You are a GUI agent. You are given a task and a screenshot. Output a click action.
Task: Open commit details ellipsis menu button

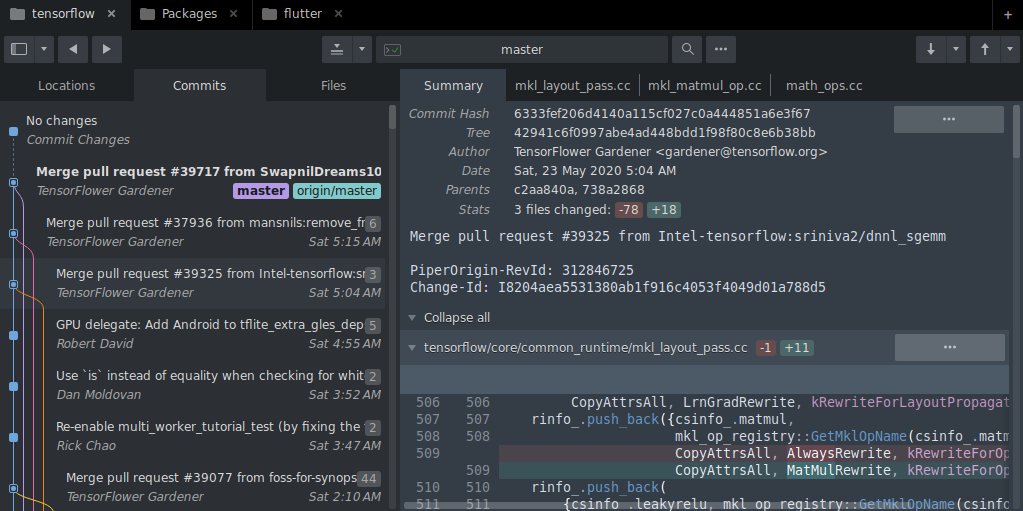point(949,119)
